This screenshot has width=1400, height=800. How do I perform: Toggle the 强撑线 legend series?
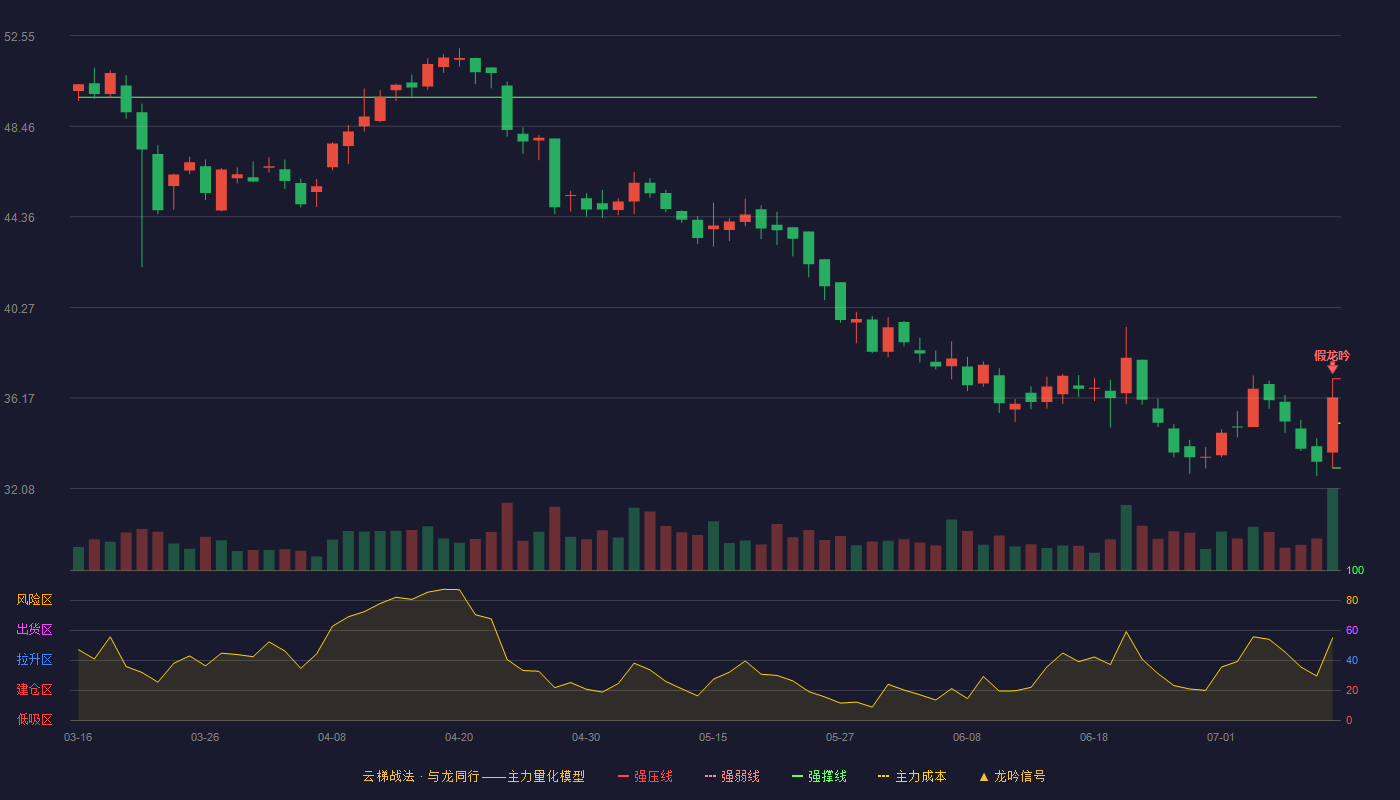coord(819,777)
